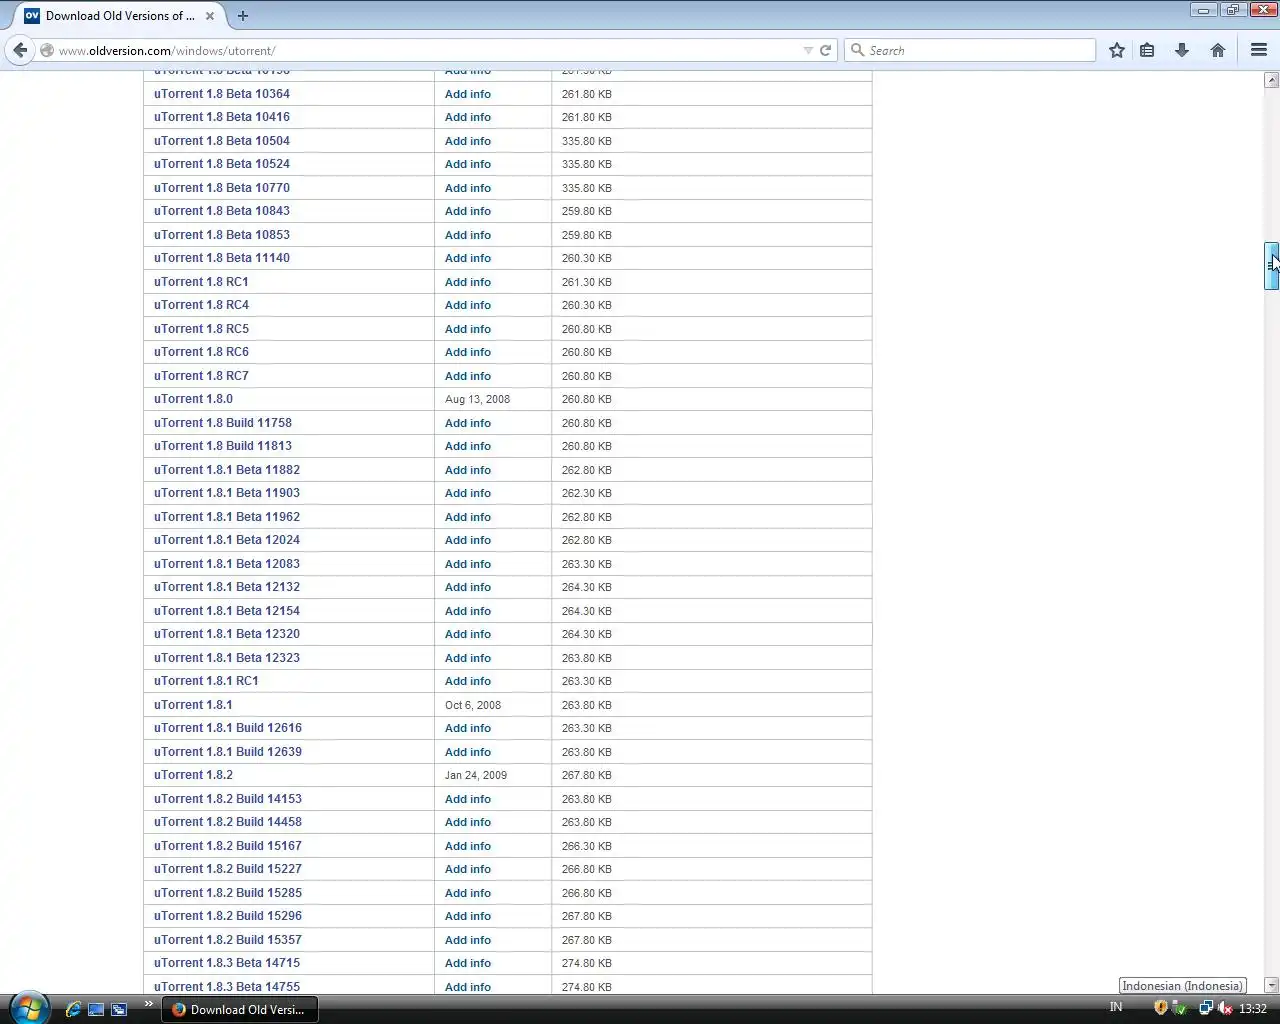Click the muted volume tray icon
The width and height of the screenshot is (1280, 1024).
click(x=1225, y=1008)
